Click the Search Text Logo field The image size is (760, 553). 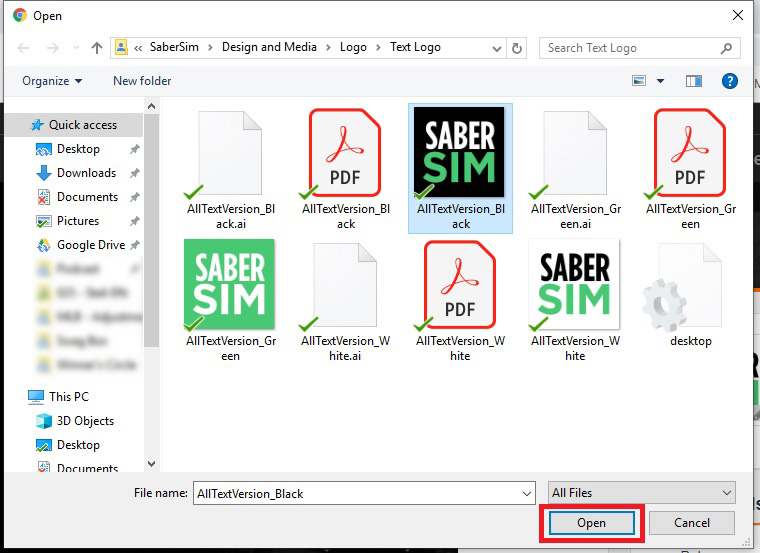(x=639, y=48)
